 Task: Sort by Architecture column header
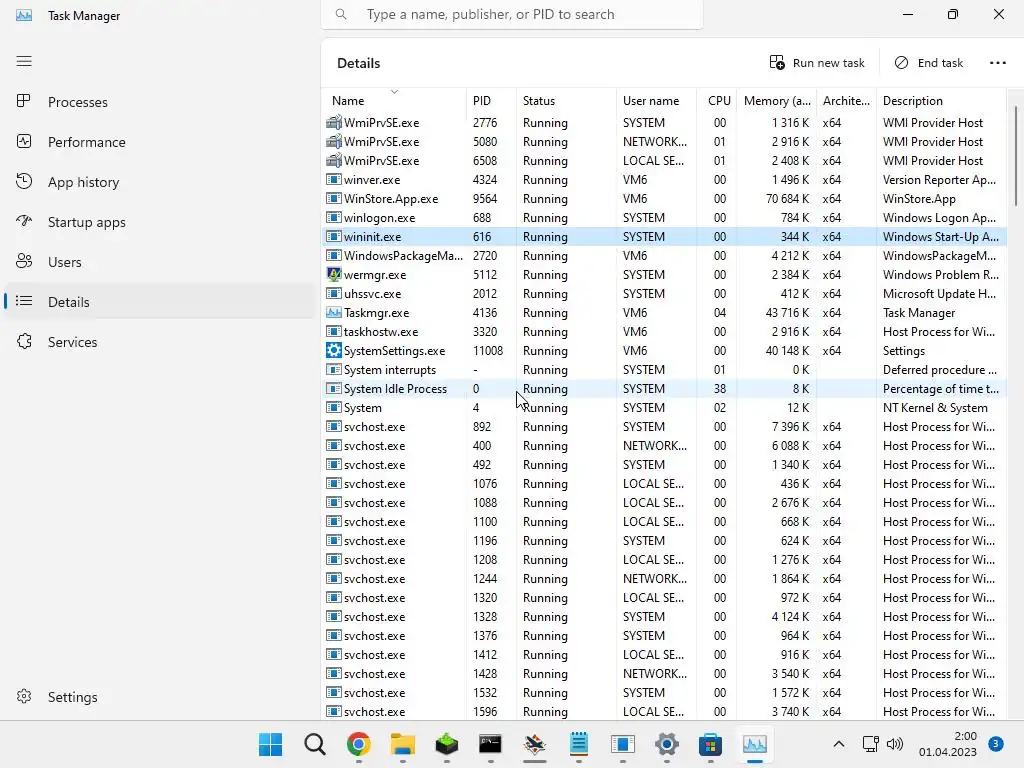click(846, 101)
